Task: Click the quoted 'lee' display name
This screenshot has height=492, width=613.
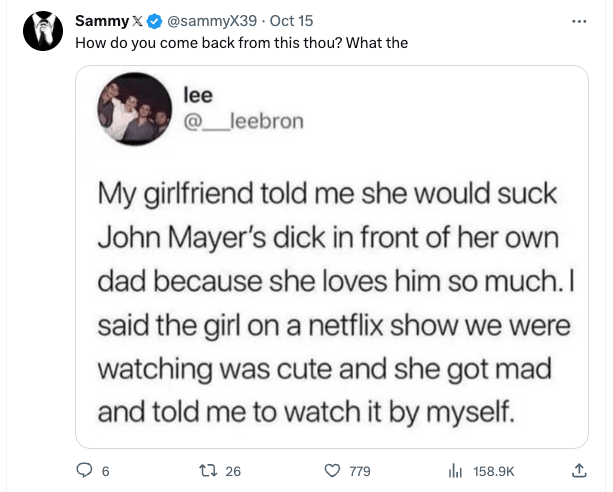Action: tap(198, 95)
